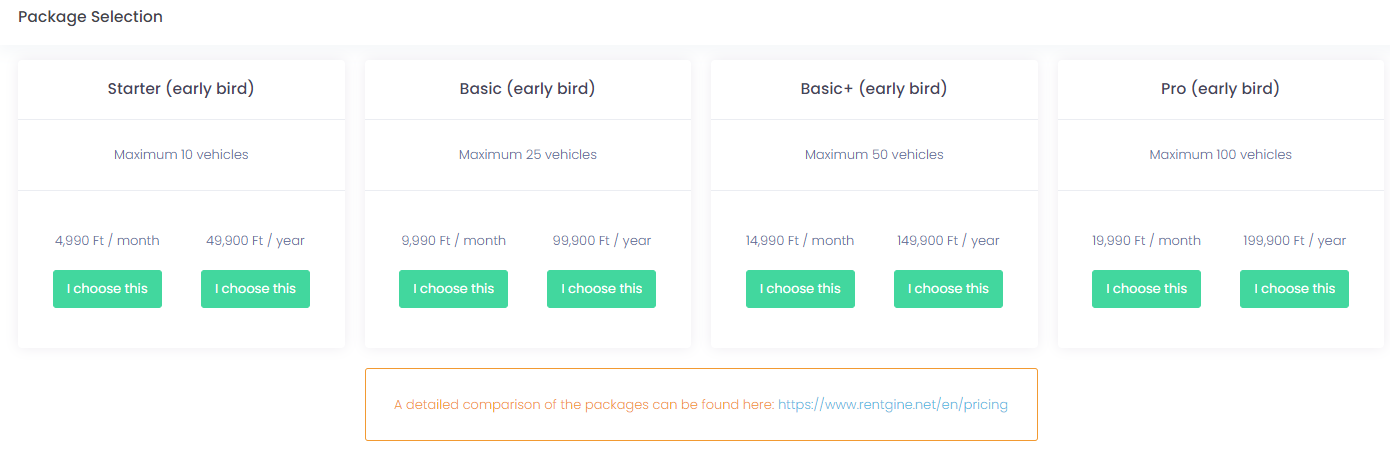The height and width of the screenshot is (449, 1390).
Task: Choose the Starter yearly 49,900 Ft plan
Action: click(x=255, y=289)
